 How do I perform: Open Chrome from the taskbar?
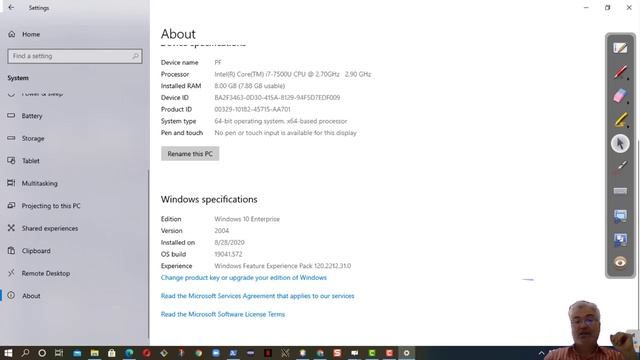coord(198,353)
